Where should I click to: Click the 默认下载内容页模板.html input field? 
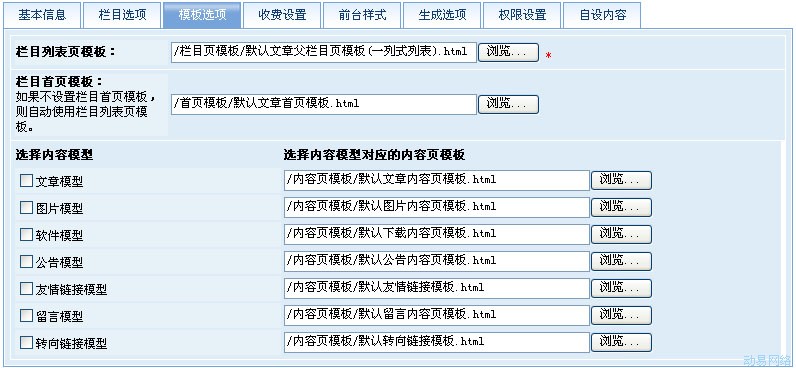coord(437,234)
